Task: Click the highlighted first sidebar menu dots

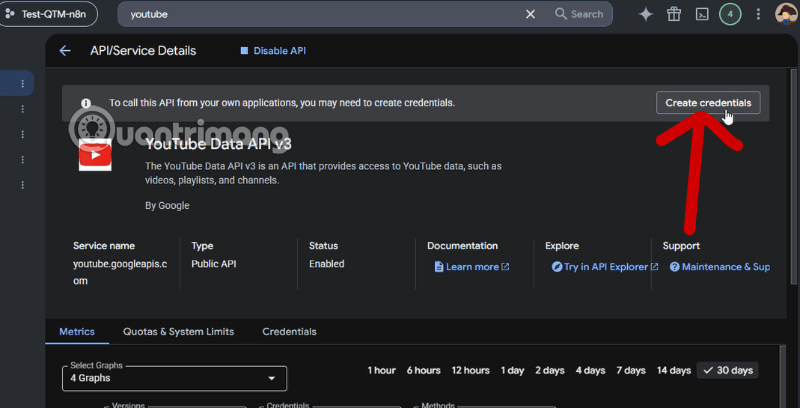Action: coord(22,83)
